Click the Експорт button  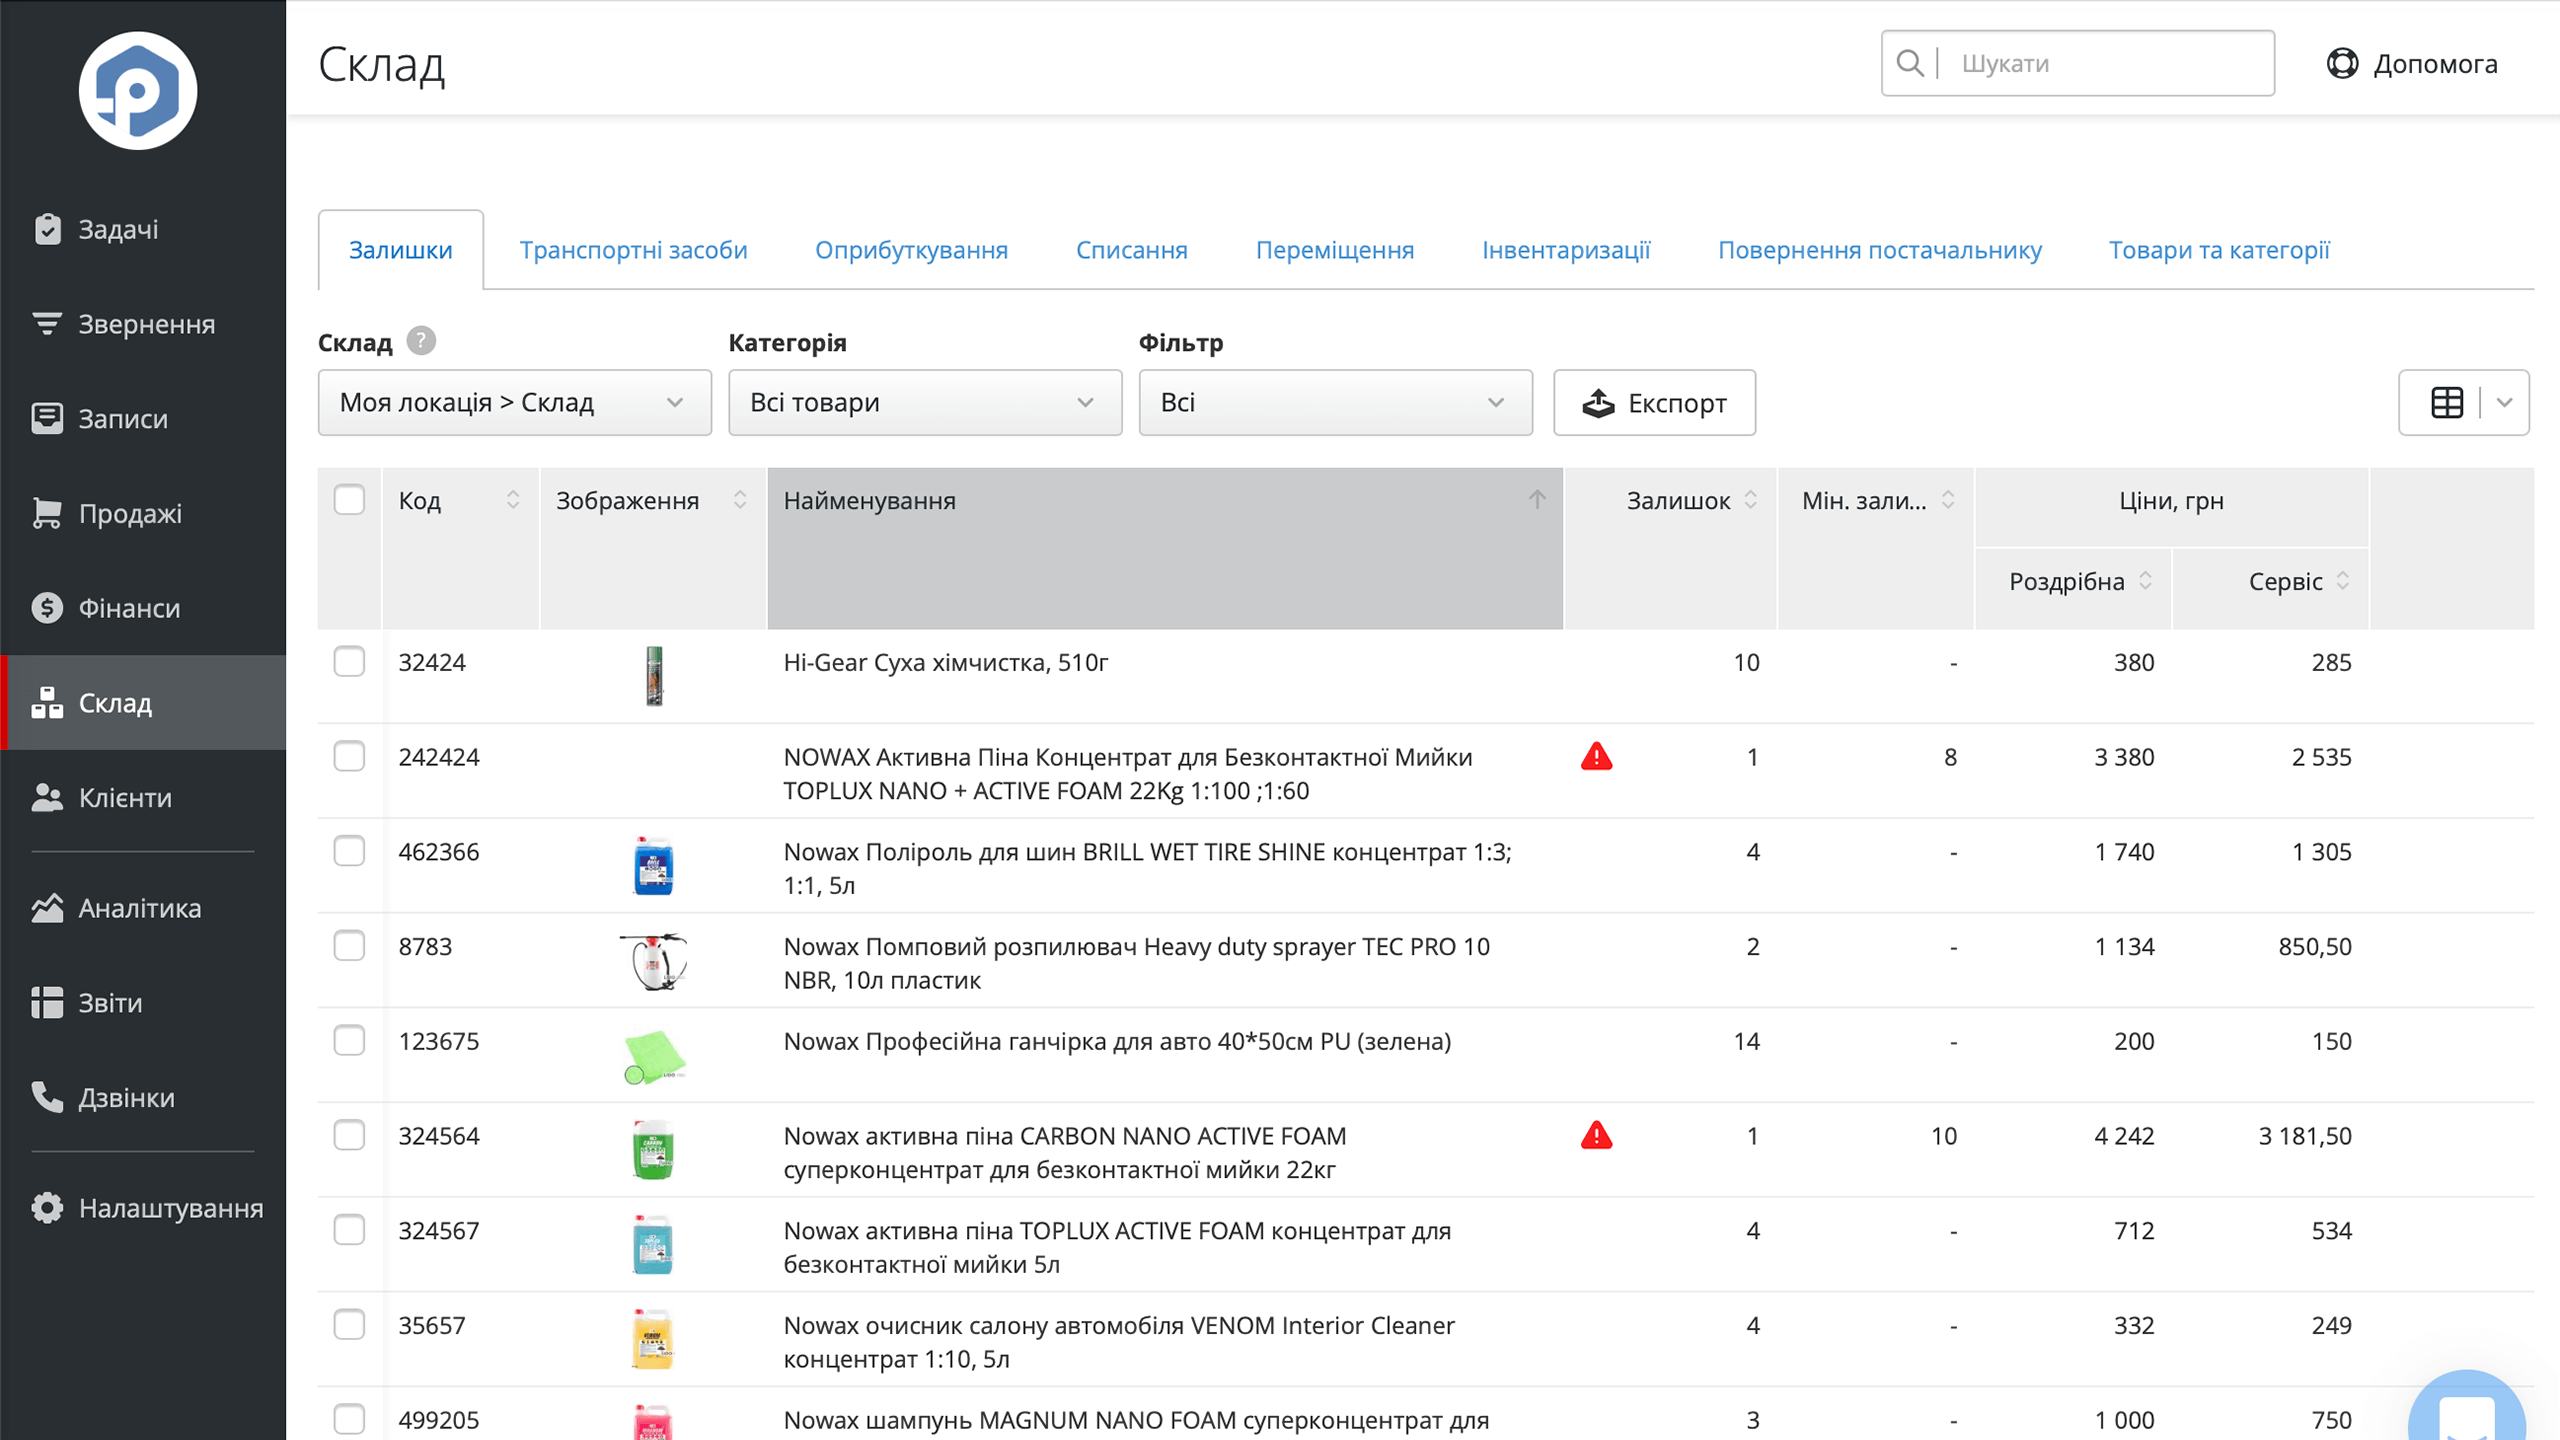1654,403
